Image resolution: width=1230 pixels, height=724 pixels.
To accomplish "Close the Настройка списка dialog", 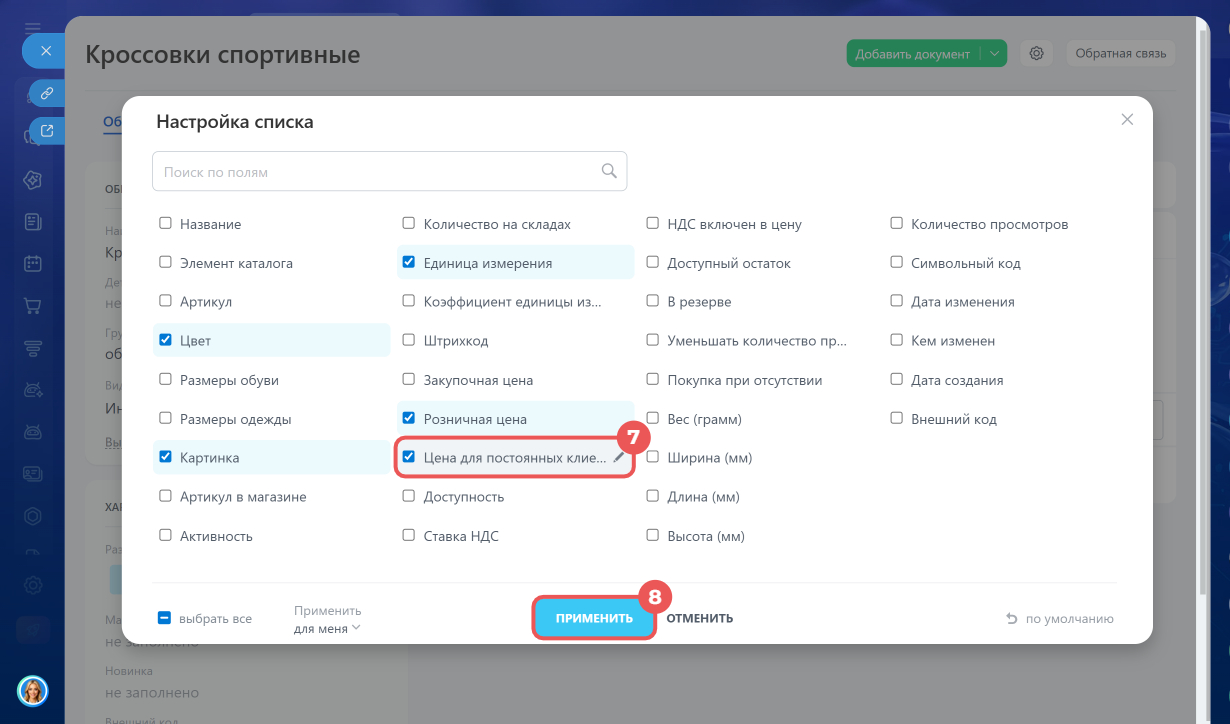I will pos(1127,119).
